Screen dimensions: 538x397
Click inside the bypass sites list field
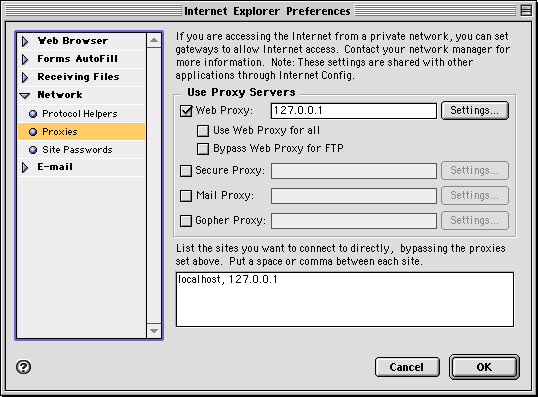345,300
